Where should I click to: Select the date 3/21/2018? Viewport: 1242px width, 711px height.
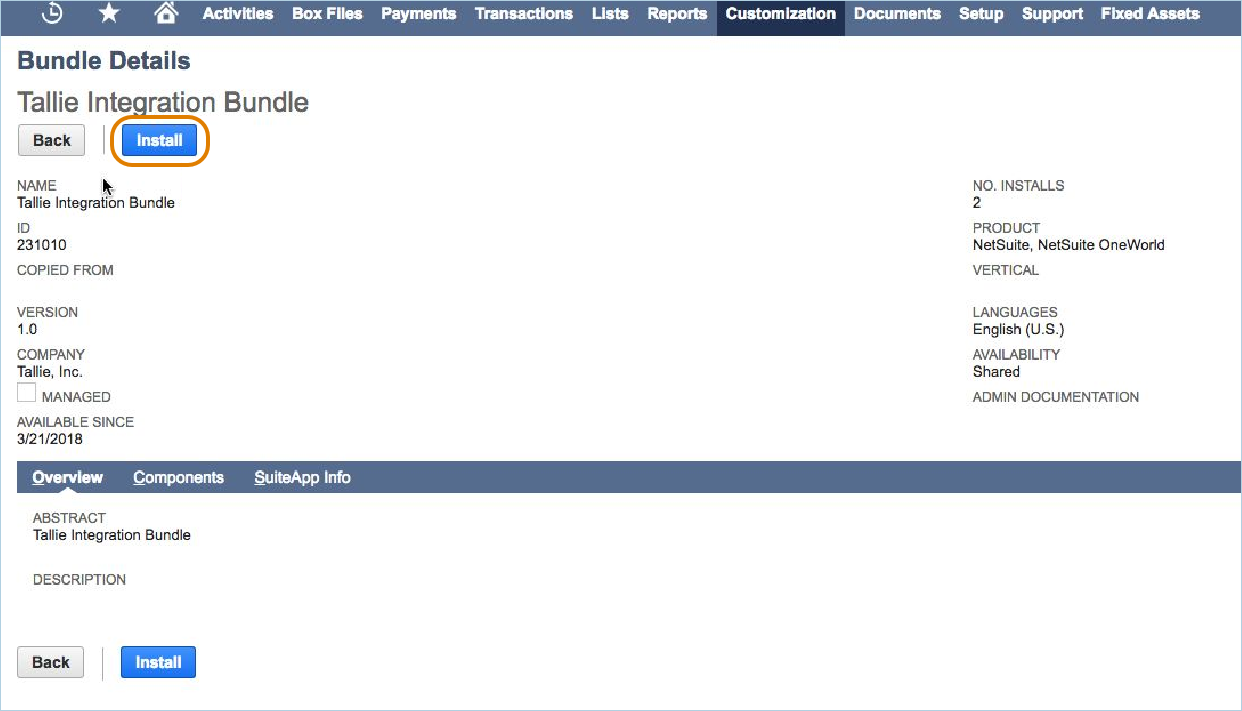tap(50, 439)
